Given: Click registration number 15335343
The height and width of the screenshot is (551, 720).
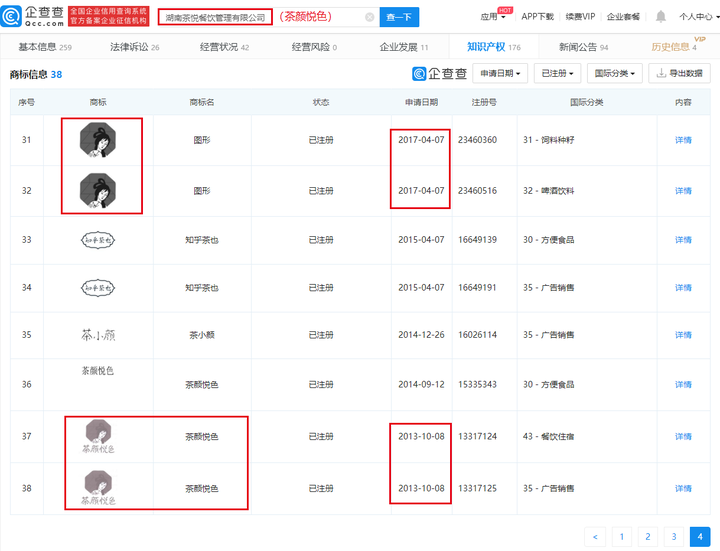Looking at the screenshot, I should coord(477,384).
